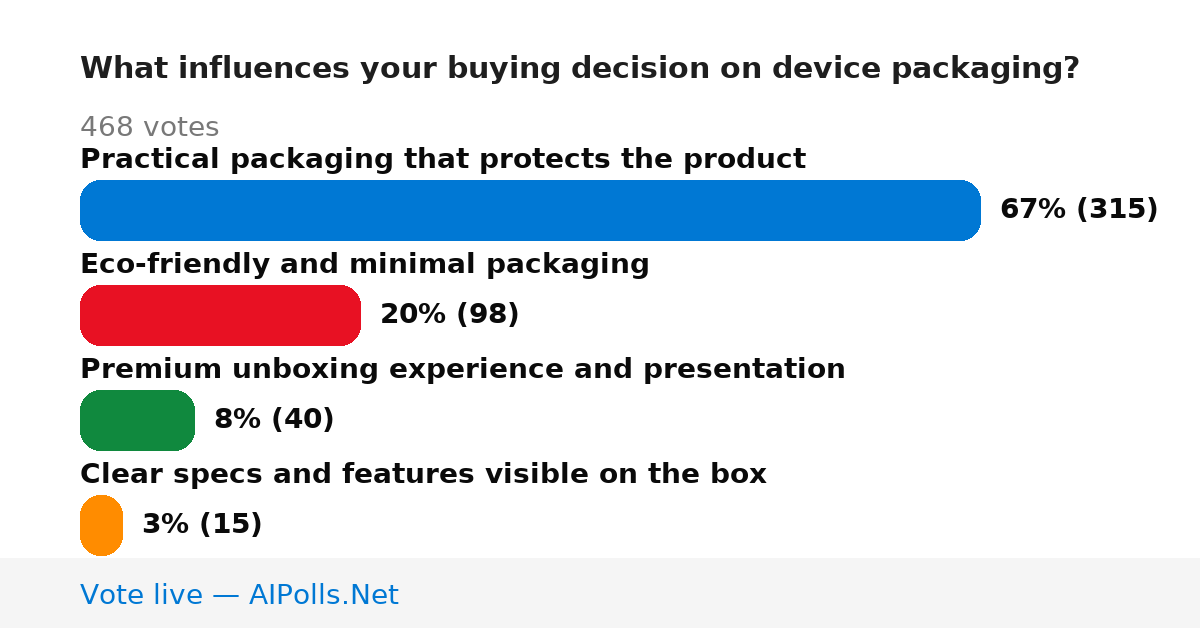
Task: Click the red 20% poll bar
Action: click(220, 315)
